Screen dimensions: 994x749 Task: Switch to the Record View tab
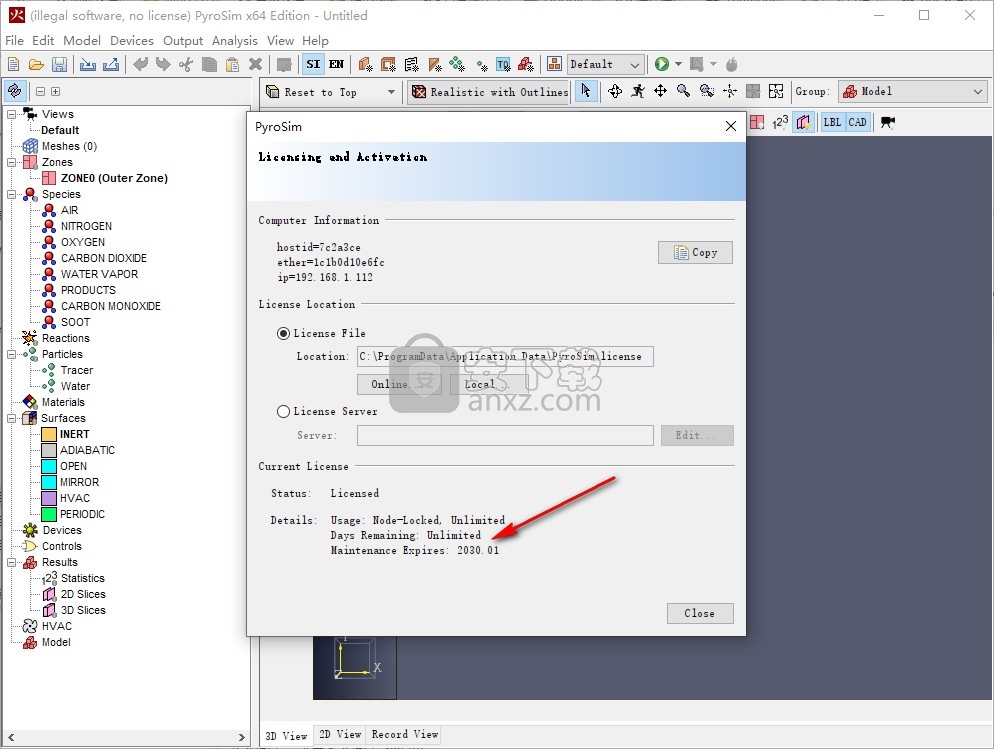click(x=405, y=734)
